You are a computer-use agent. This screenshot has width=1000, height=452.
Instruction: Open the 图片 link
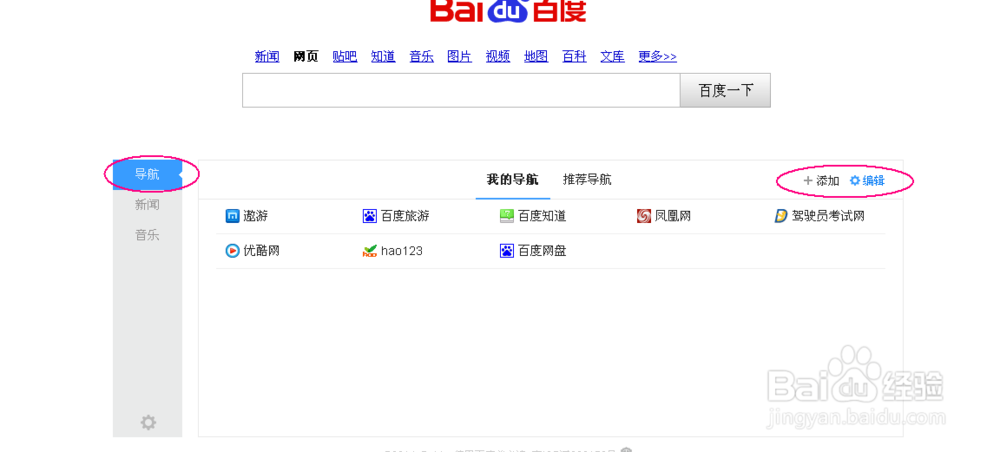[x=460, y=57]
